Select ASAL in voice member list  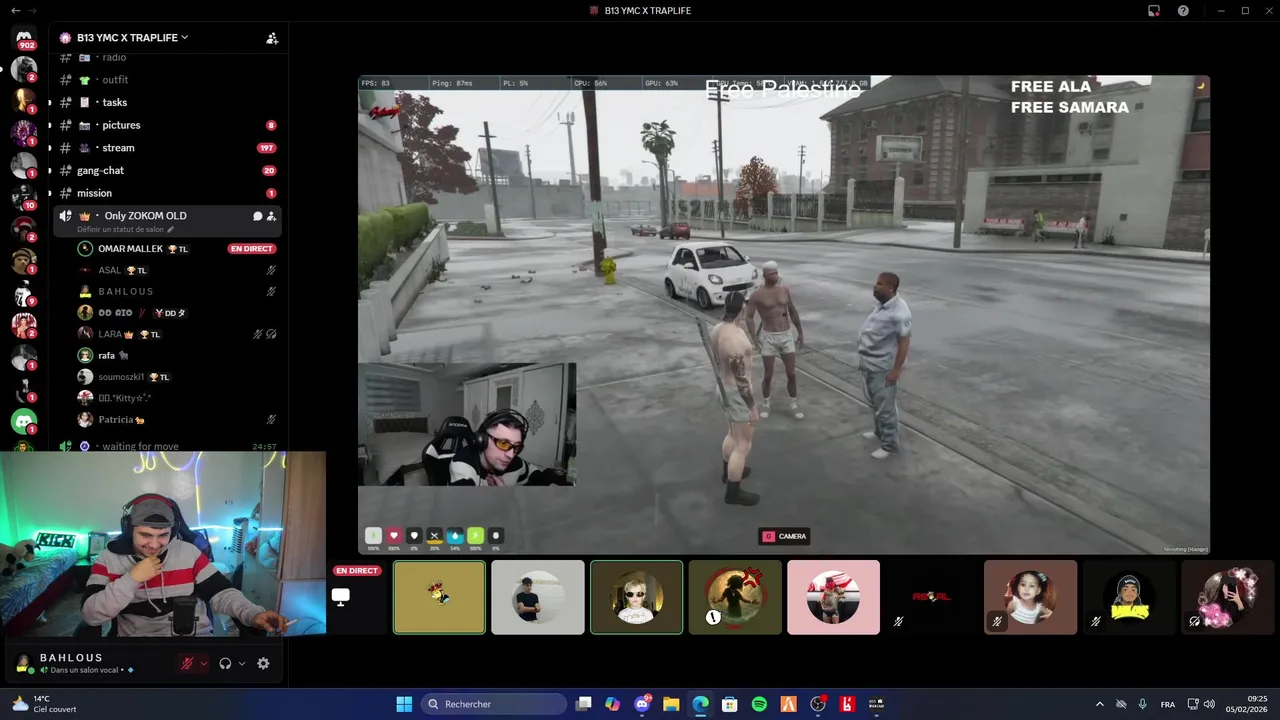coord(177,270)
